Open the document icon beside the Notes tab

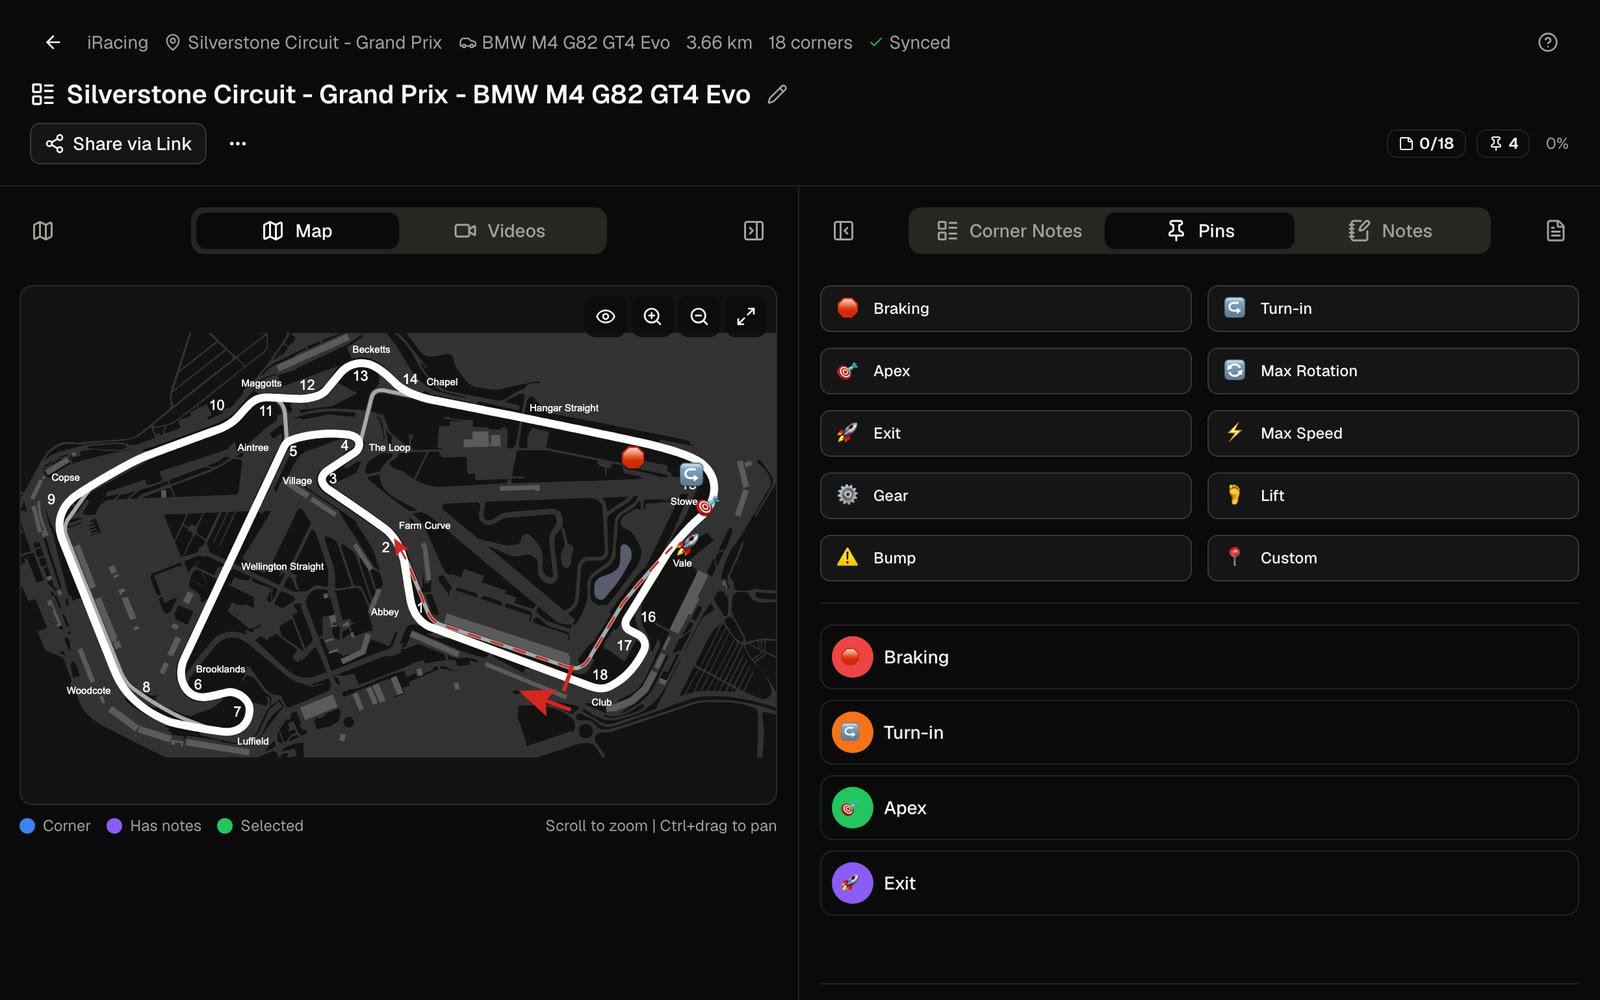click(1555, 231)
